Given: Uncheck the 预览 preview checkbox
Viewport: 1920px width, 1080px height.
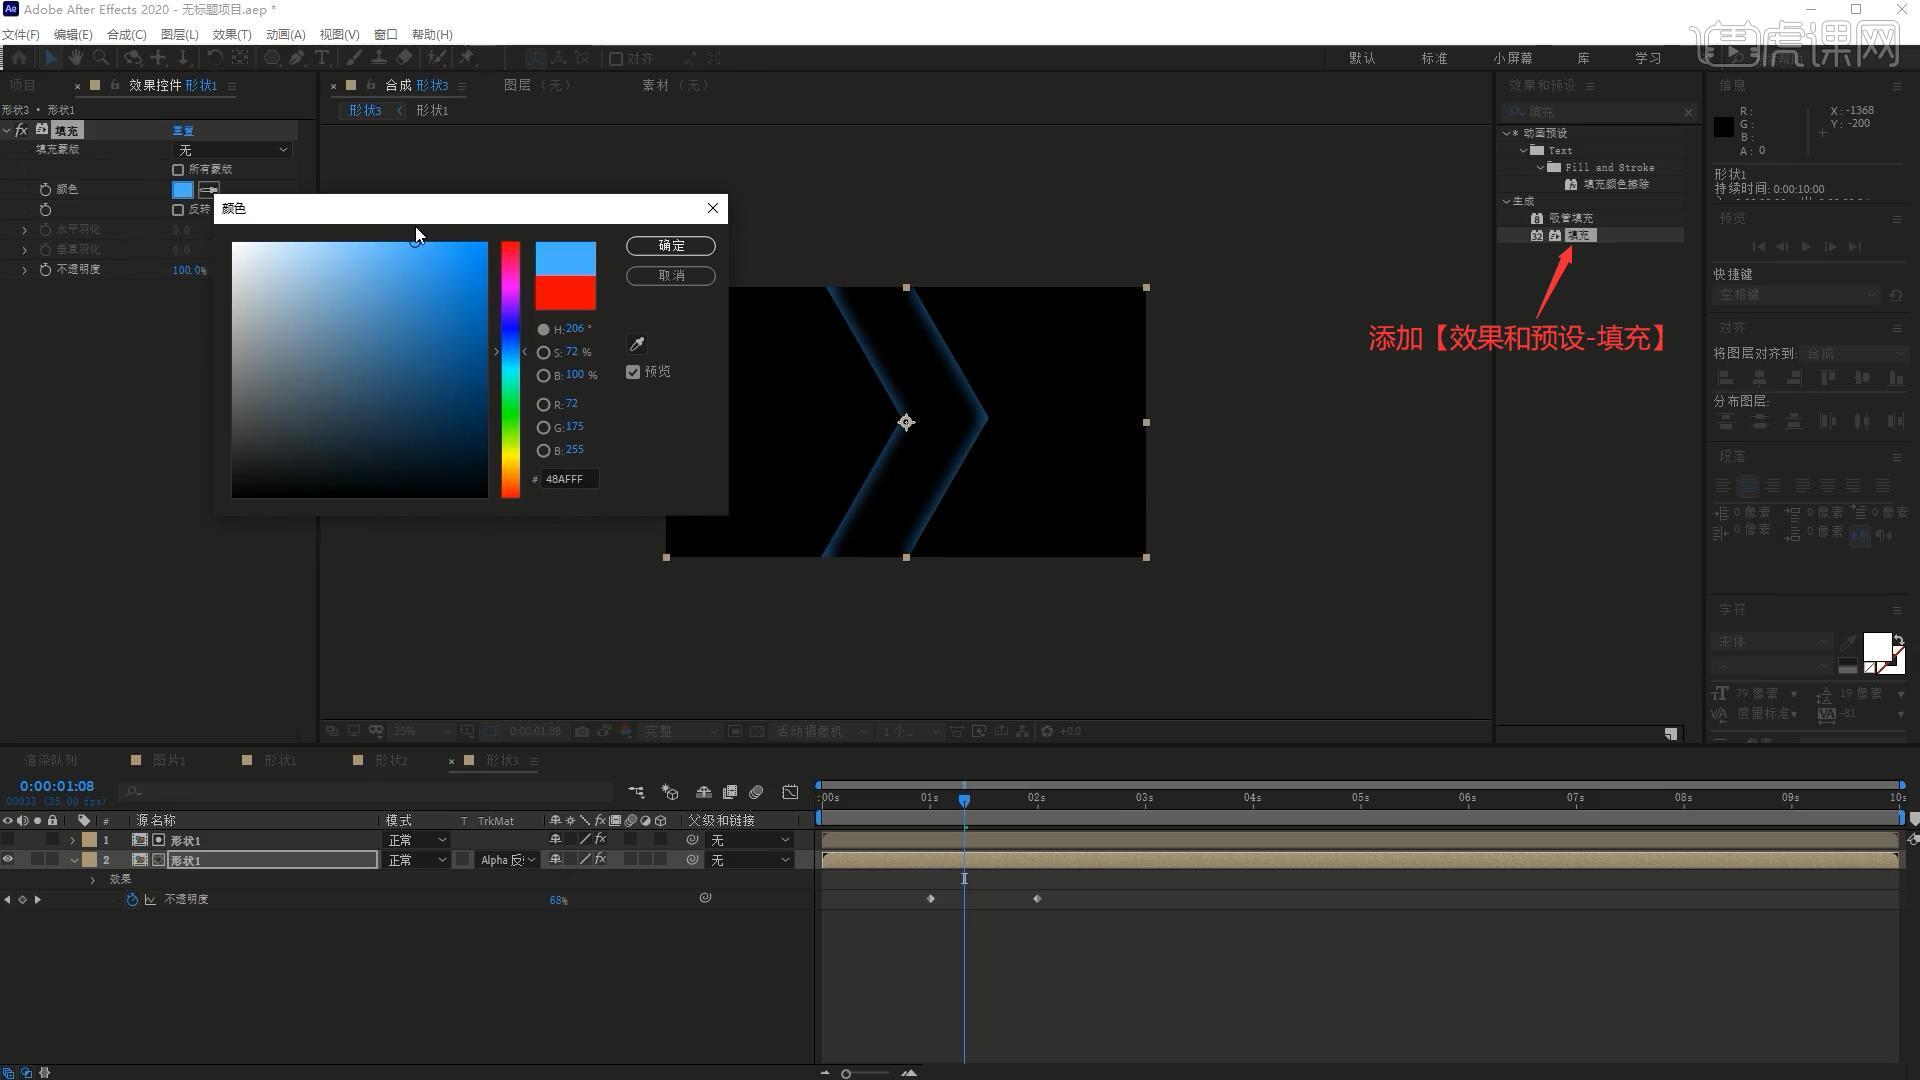Looking at the screenshot, I should pos(633,372).
